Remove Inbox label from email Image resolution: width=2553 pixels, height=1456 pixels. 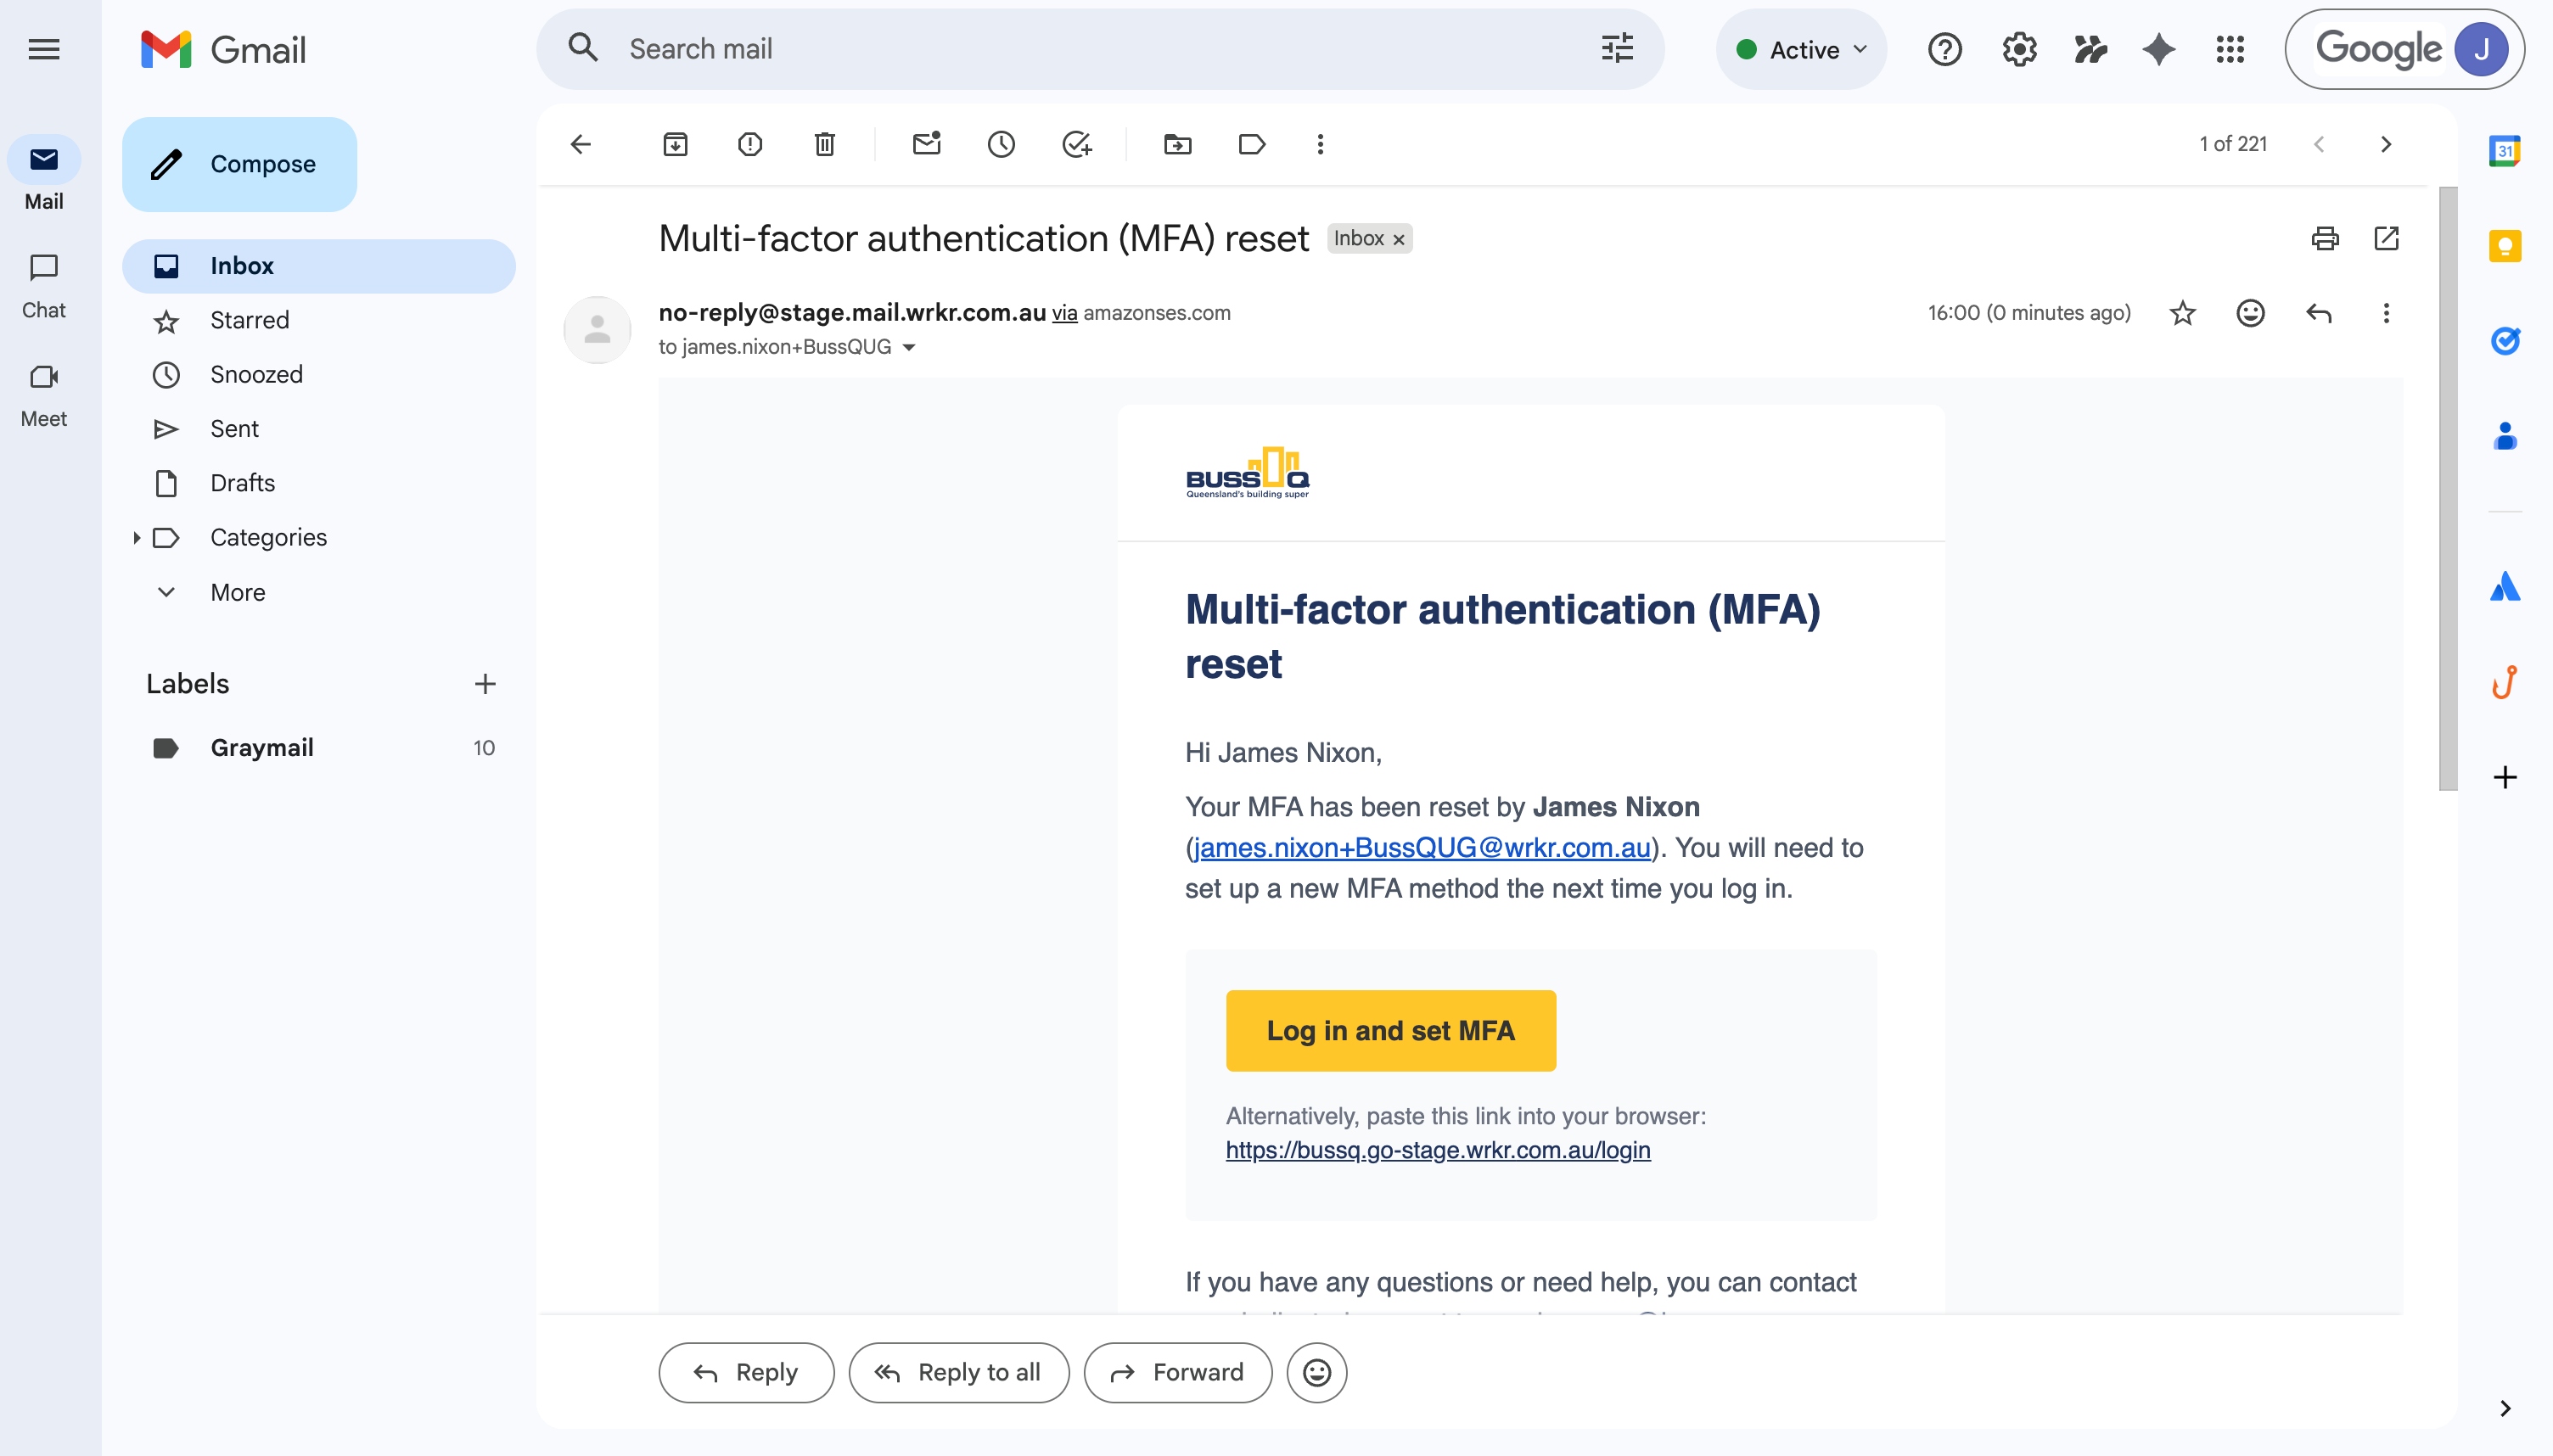1398,239
